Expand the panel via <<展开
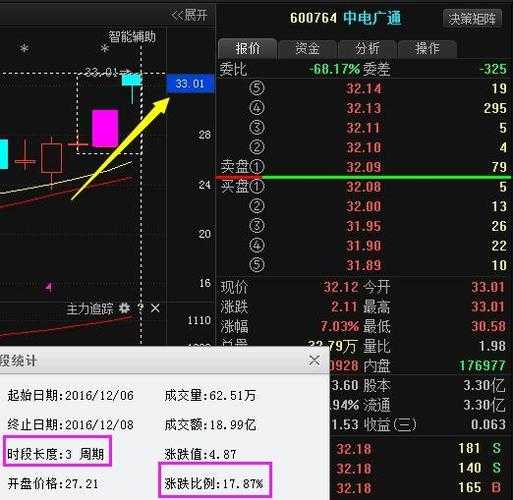The height and width of the screenshot is (500, 513). 189,15
